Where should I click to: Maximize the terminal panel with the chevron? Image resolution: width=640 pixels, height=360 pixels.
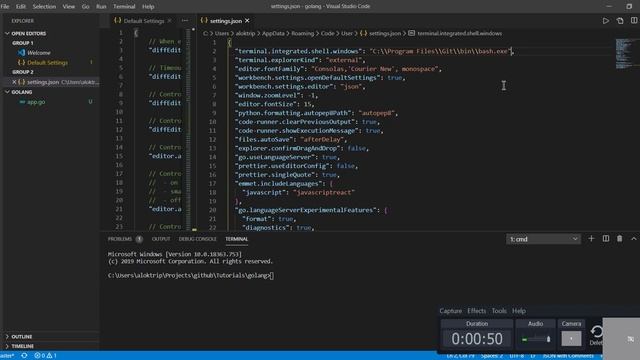pos(634,239)
